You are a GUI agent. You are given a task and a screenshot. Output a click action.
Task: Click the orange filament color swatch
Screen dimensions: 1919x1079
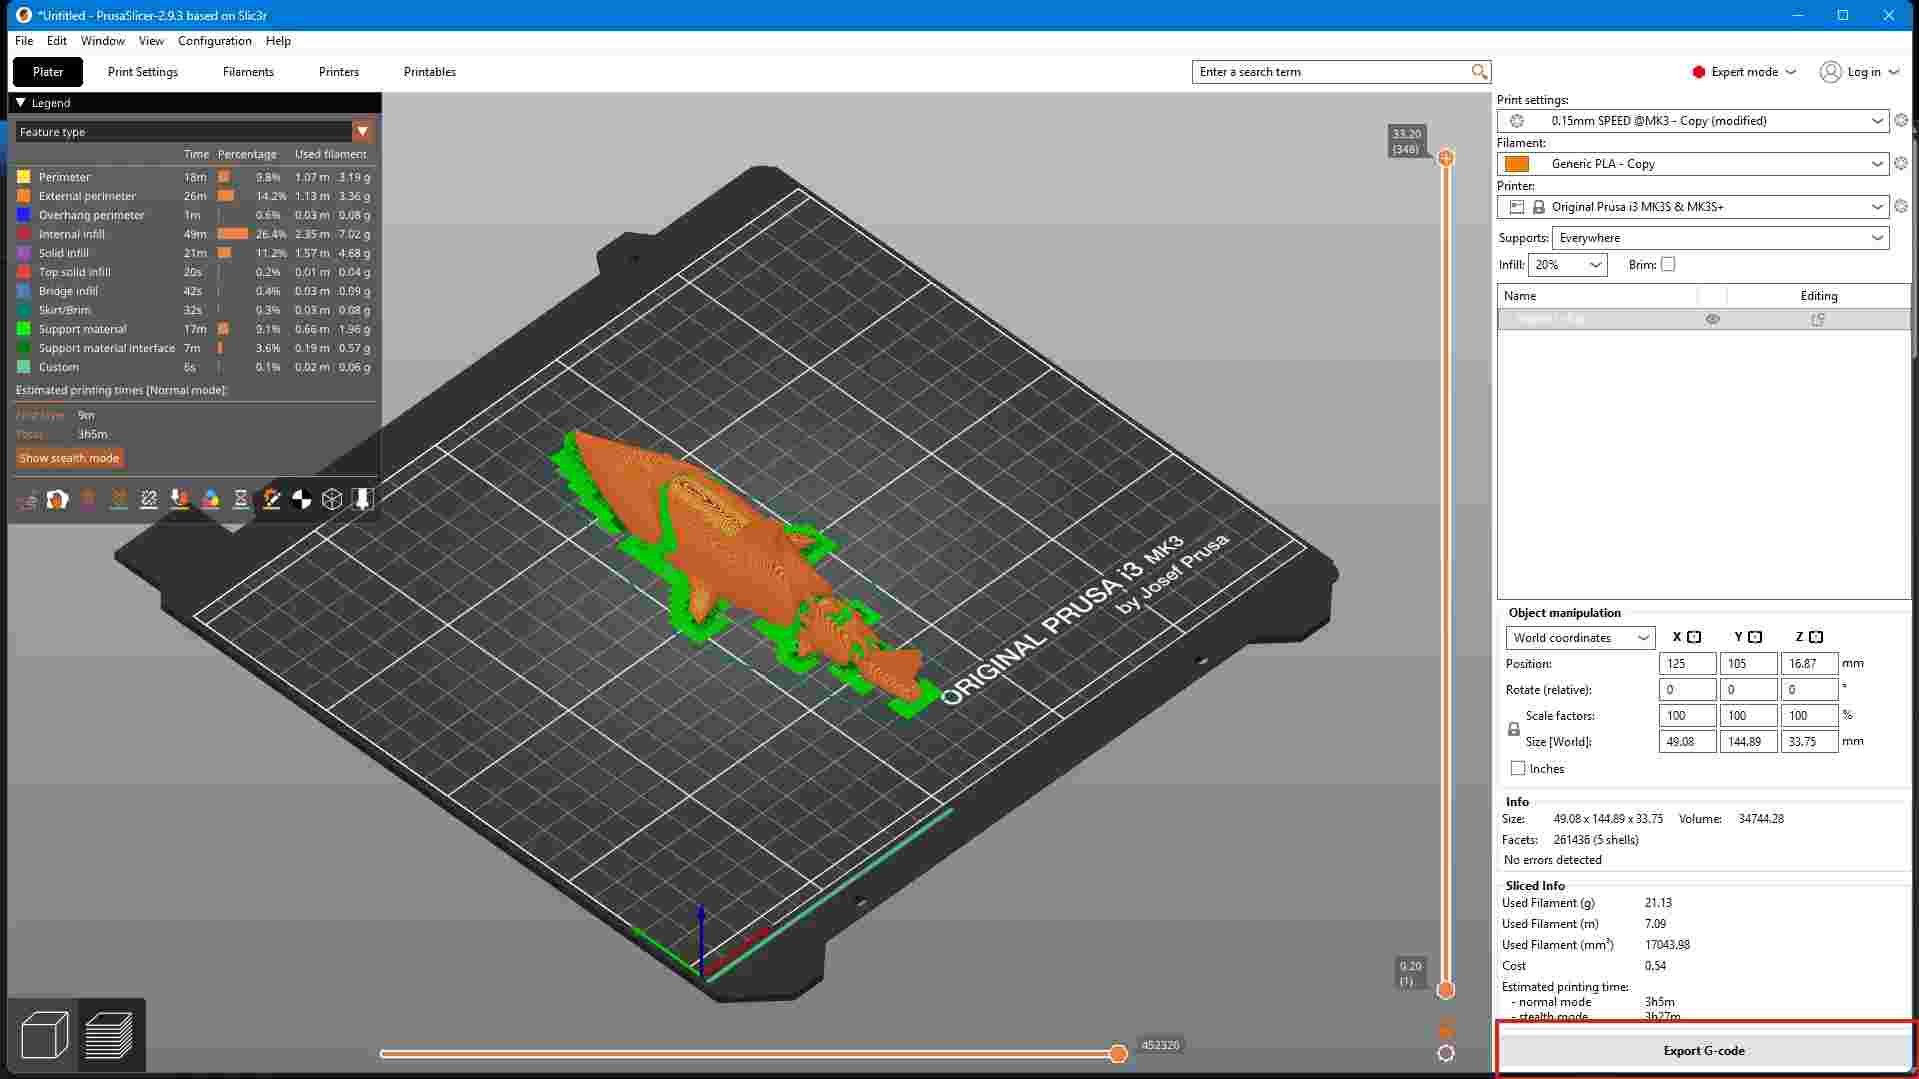tap(1517, 164)
